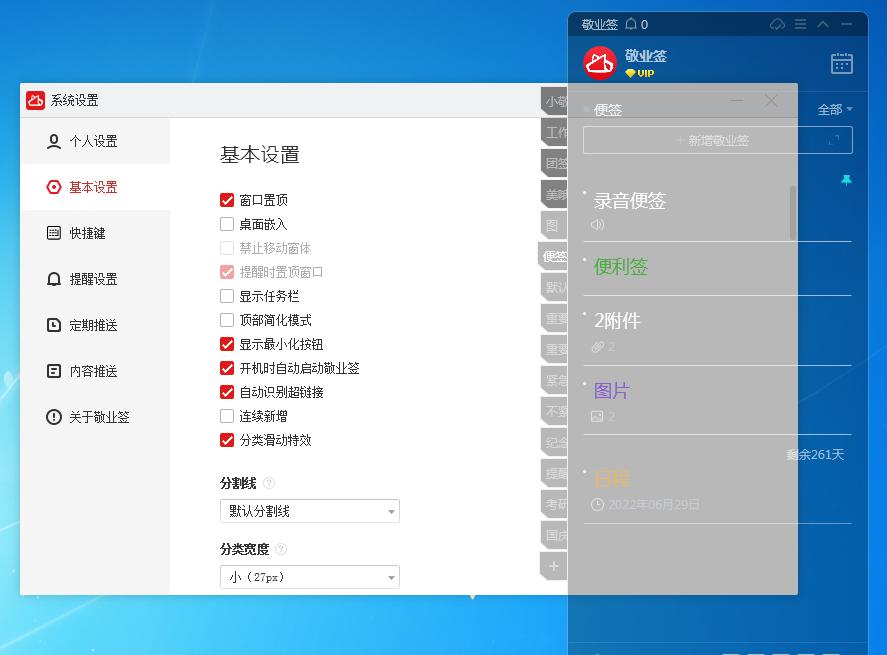Uncheck the 分类滑动特效 checkbox
887x655 pixels.
[227, 440]
